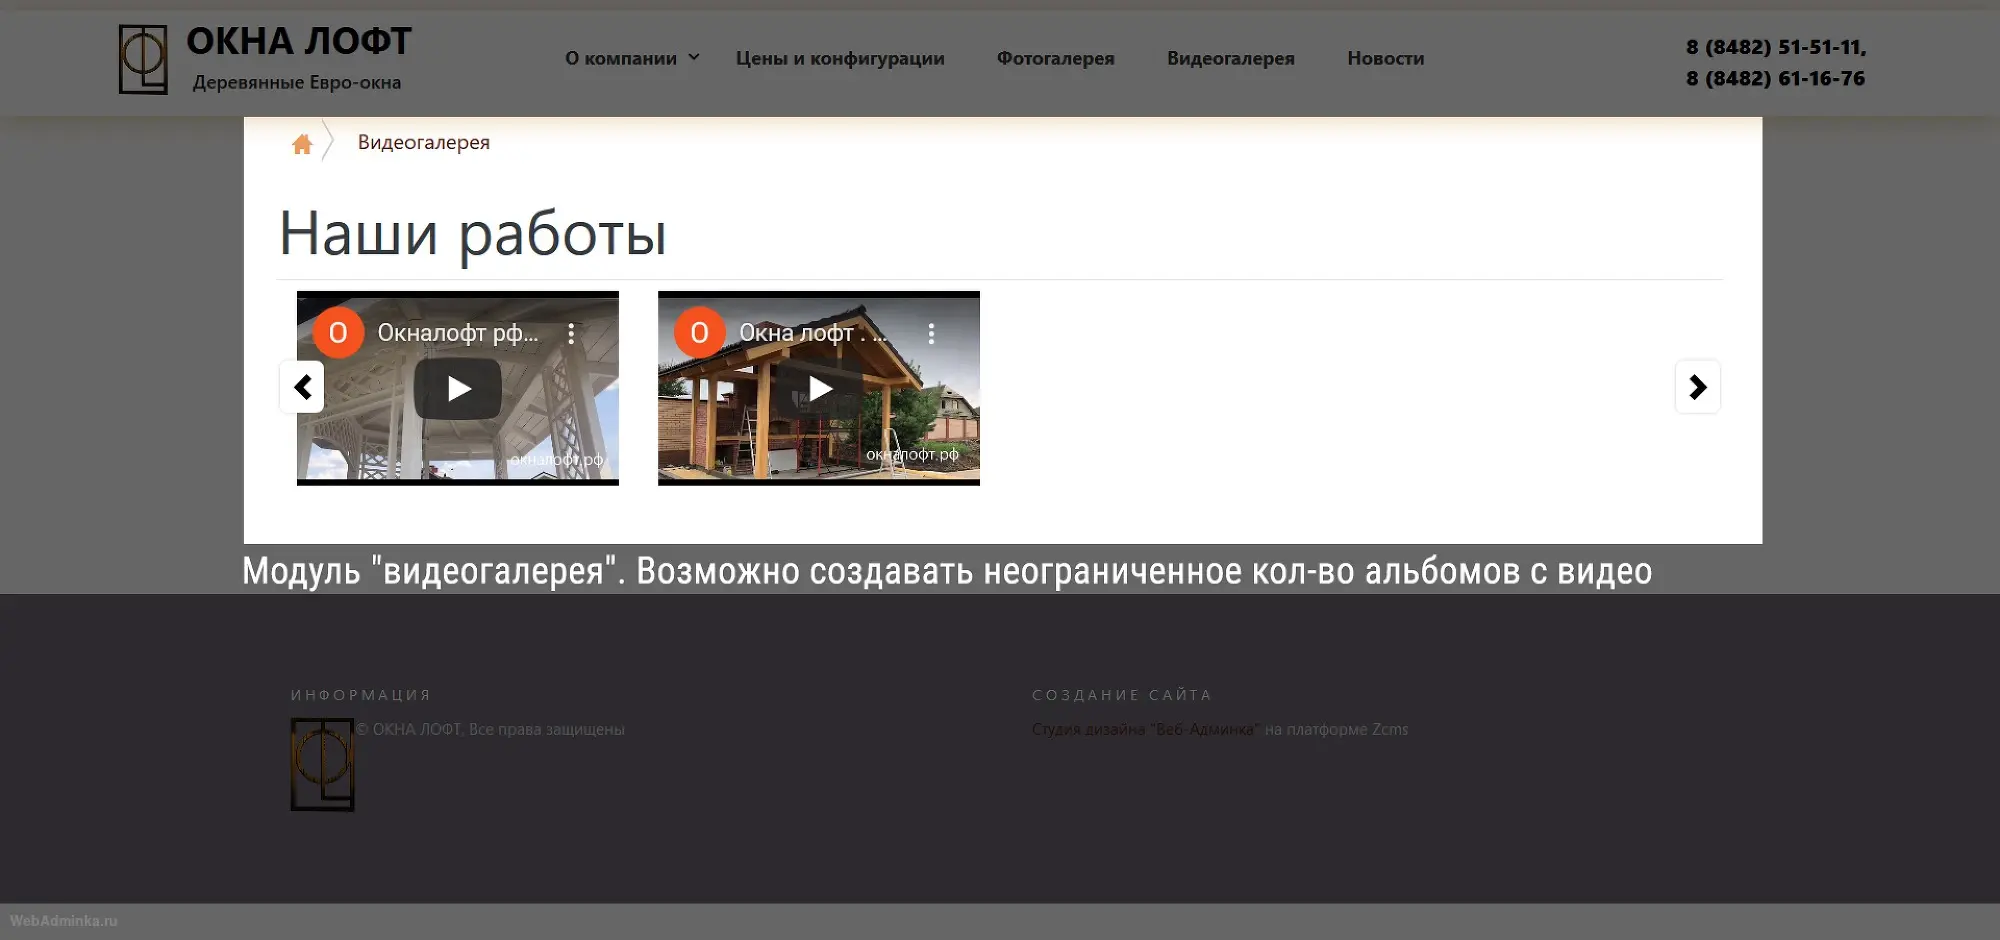Viewport: 2000px width, 940px height.
Task: Play the Окналофт рф gazebo video
Action: point(458,388)
